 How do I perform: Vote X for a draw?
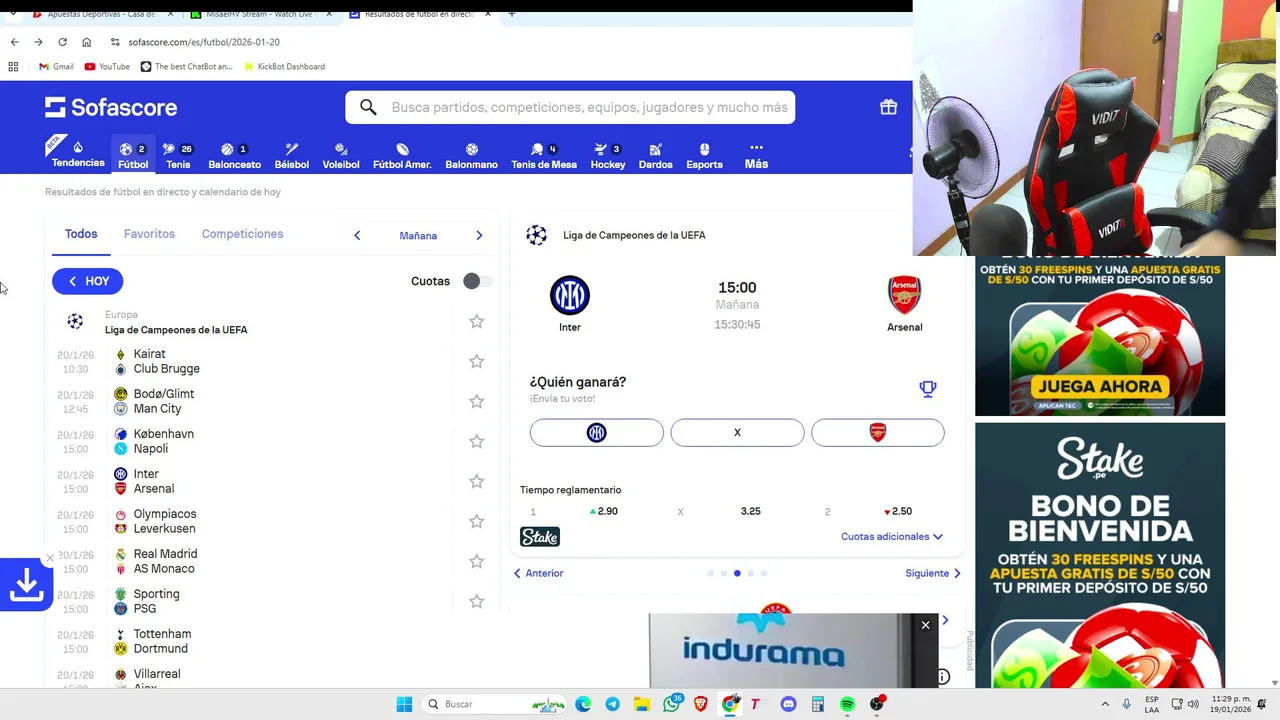(x=737, y=432)
